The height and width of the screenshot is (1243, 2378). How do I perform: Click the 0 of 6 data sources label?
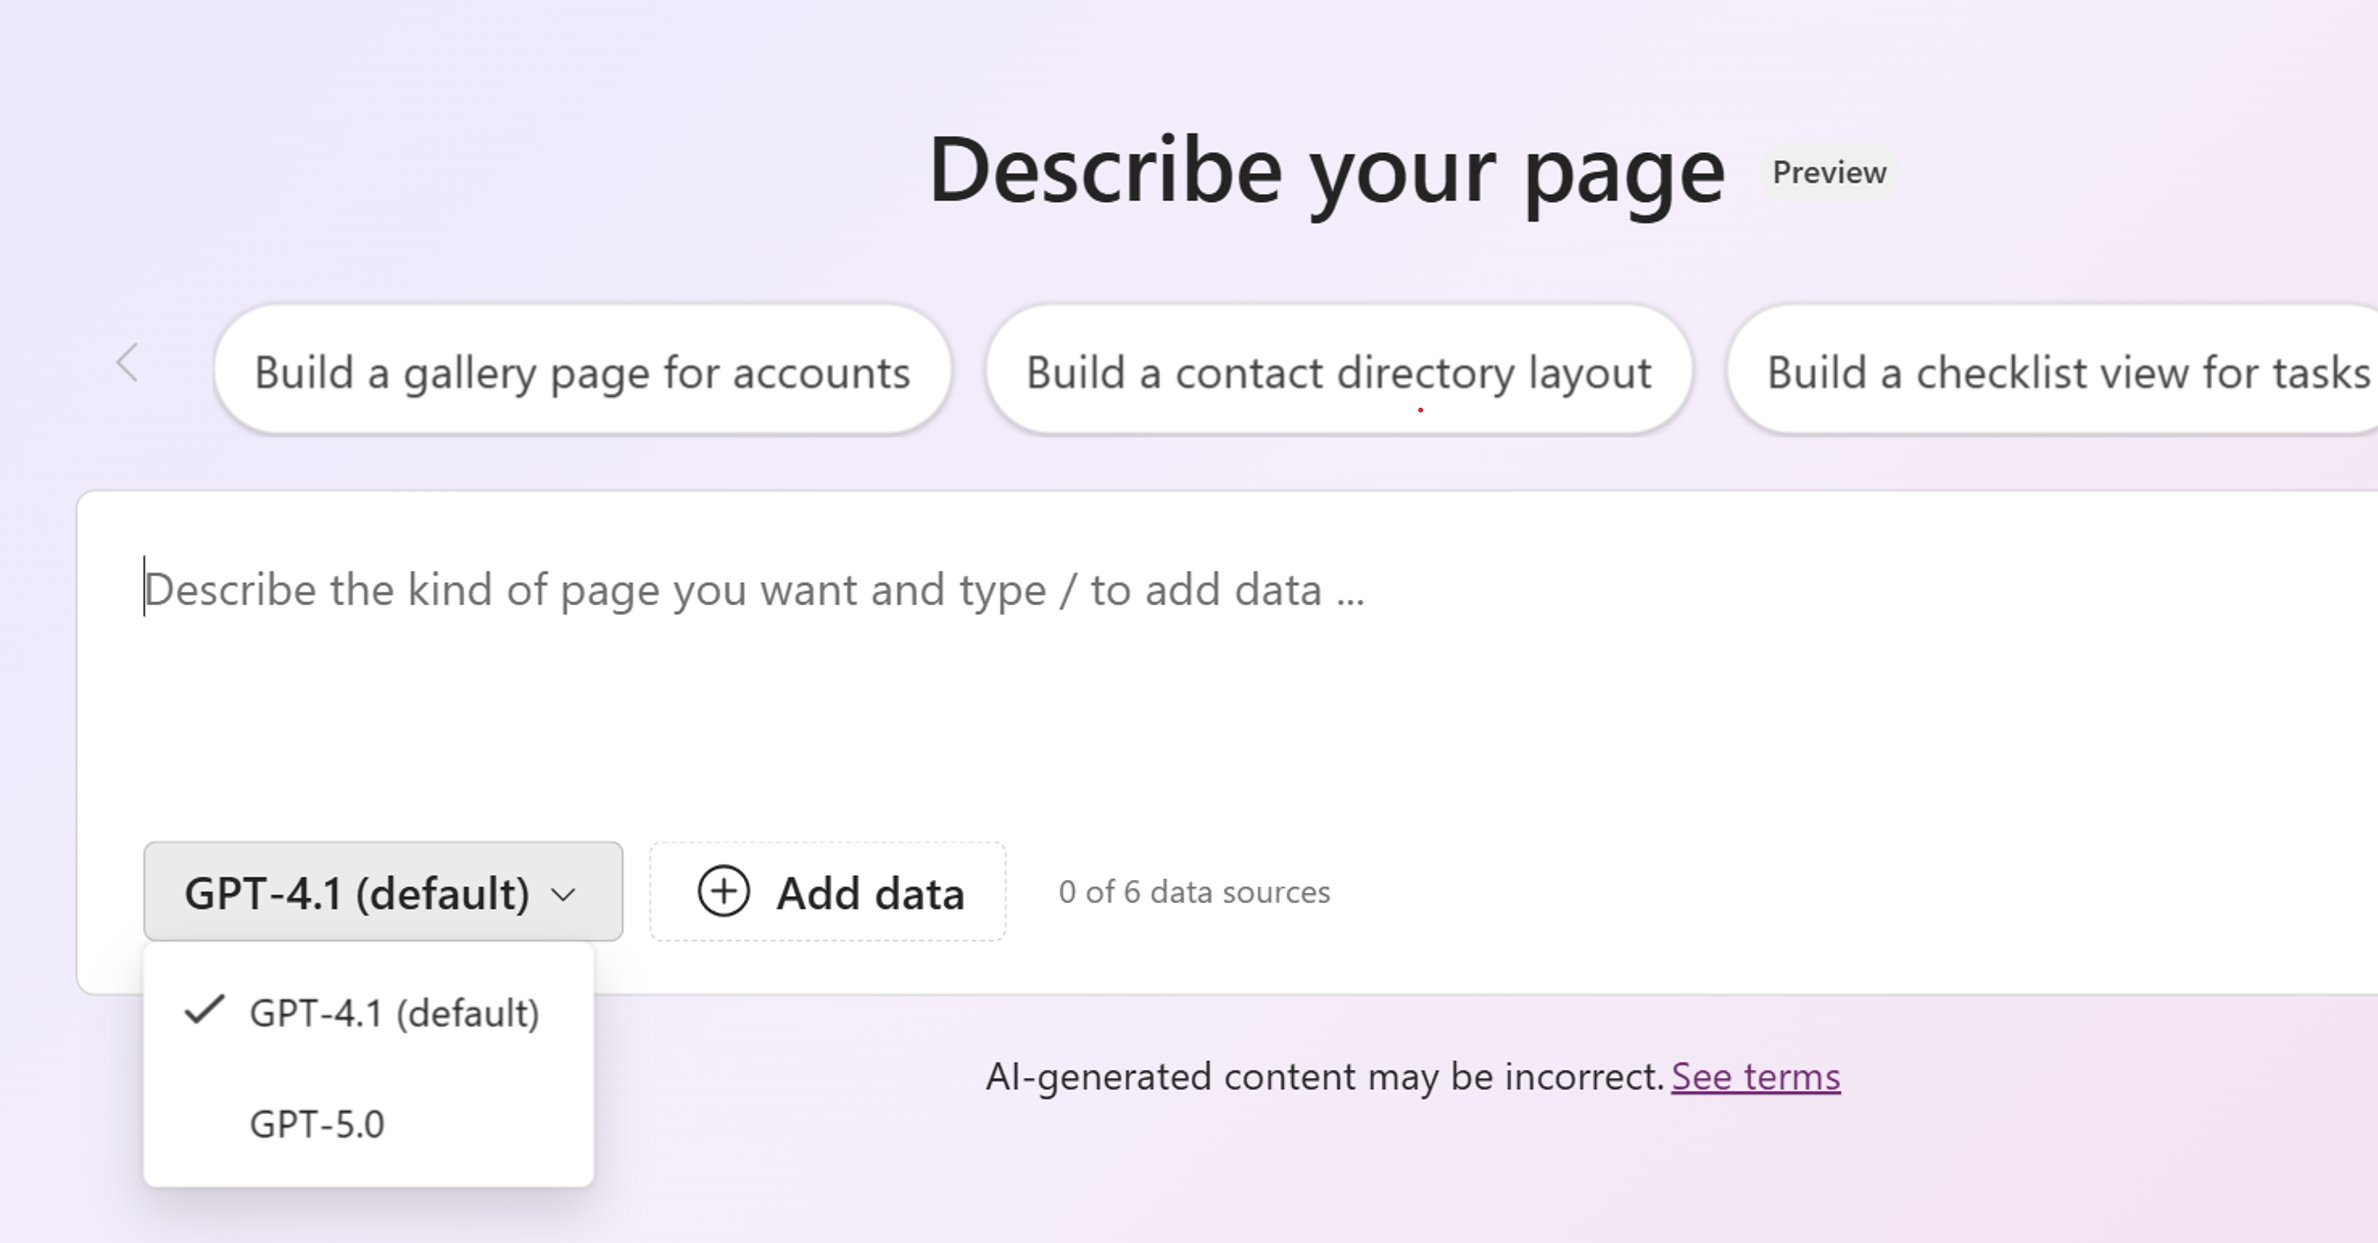pos(1194,892)
